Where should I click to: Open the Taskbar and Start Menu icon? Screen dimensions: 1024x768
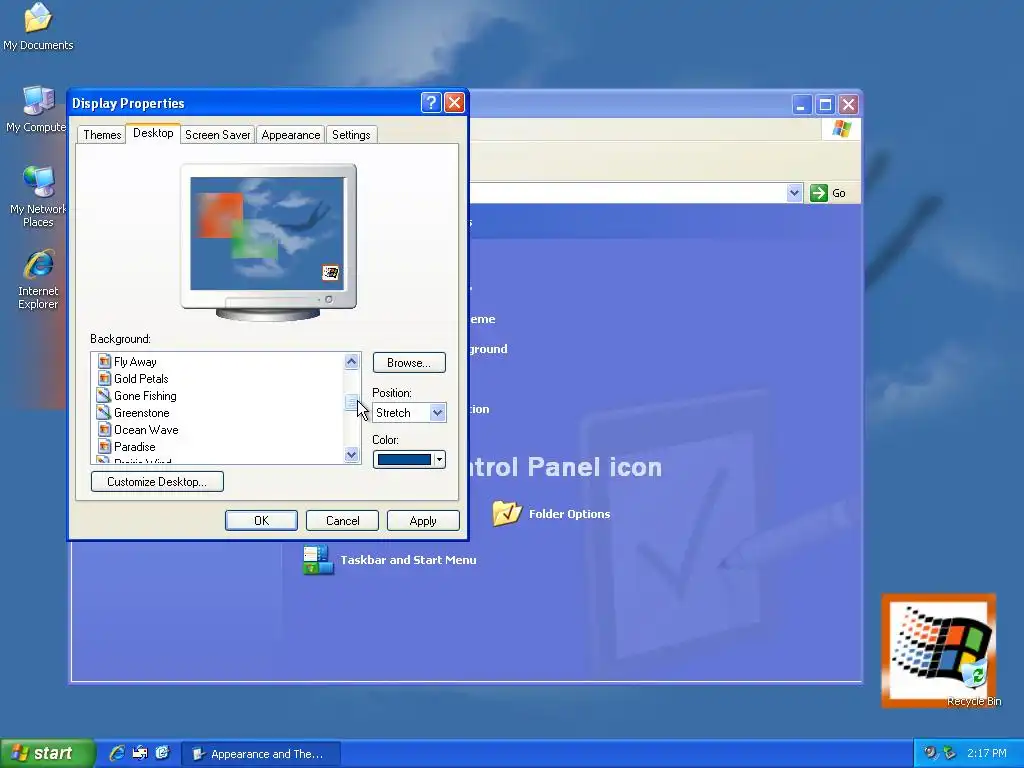(318, 560)
